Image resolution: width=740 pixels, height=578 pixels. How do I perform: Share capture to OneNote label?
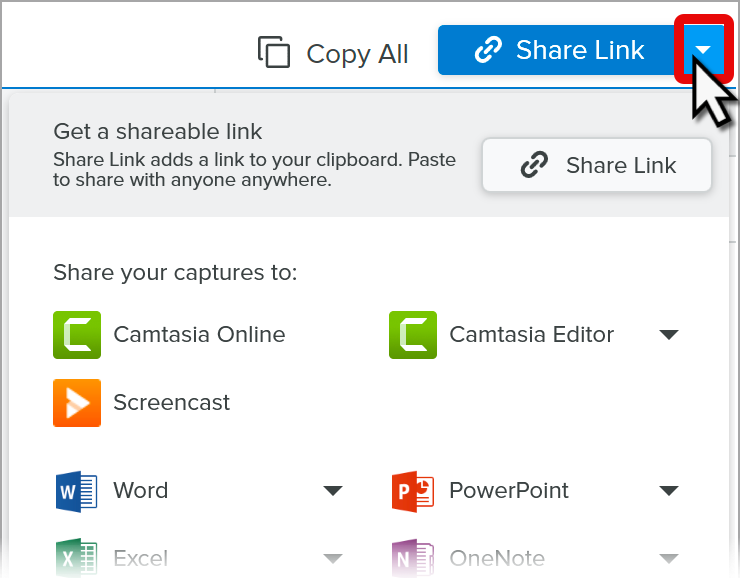(x=497, y=558)
